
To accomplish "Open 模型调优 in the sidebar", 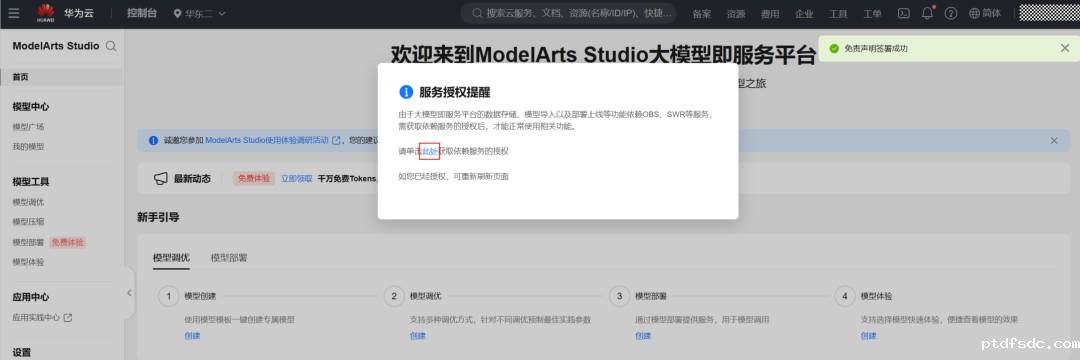I will (x=28, y=202).
